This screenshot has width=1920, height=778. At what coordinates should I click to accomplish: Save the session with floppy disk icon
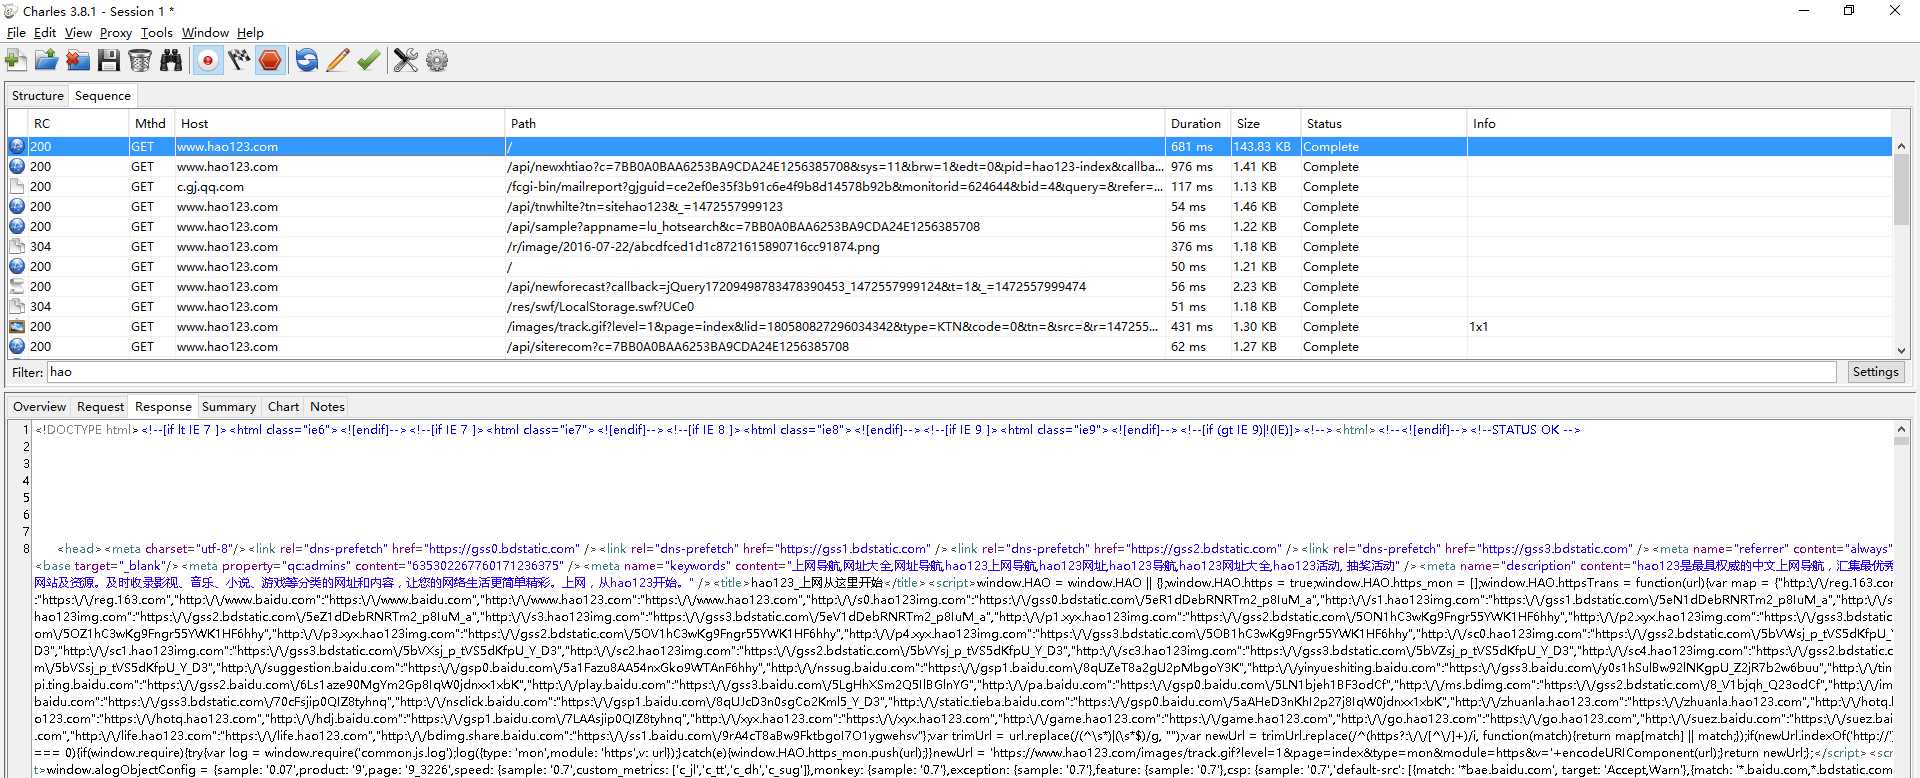109,61
